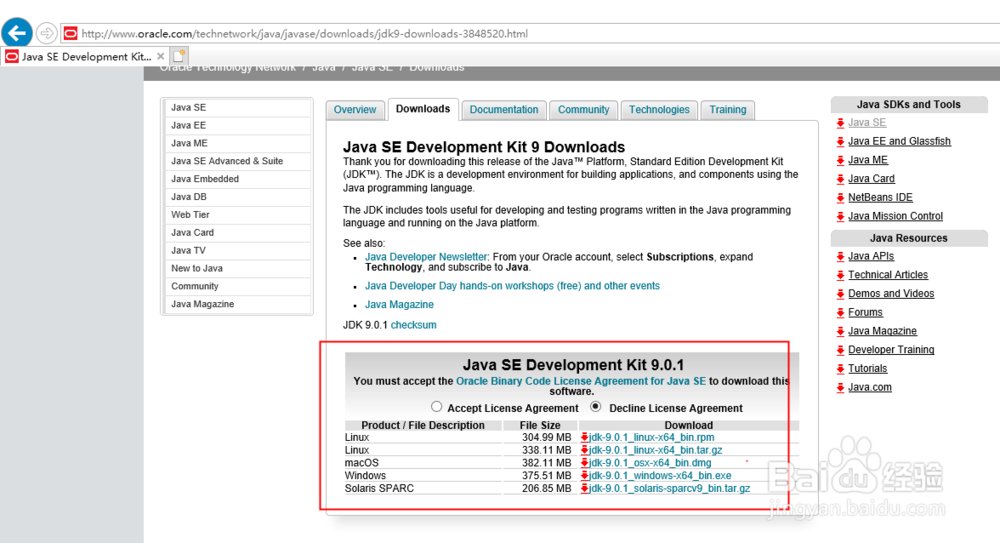Screen dimensions: 1000x543
Task: Open Java Magazine link in Java Resources
Action: point(882,331)
